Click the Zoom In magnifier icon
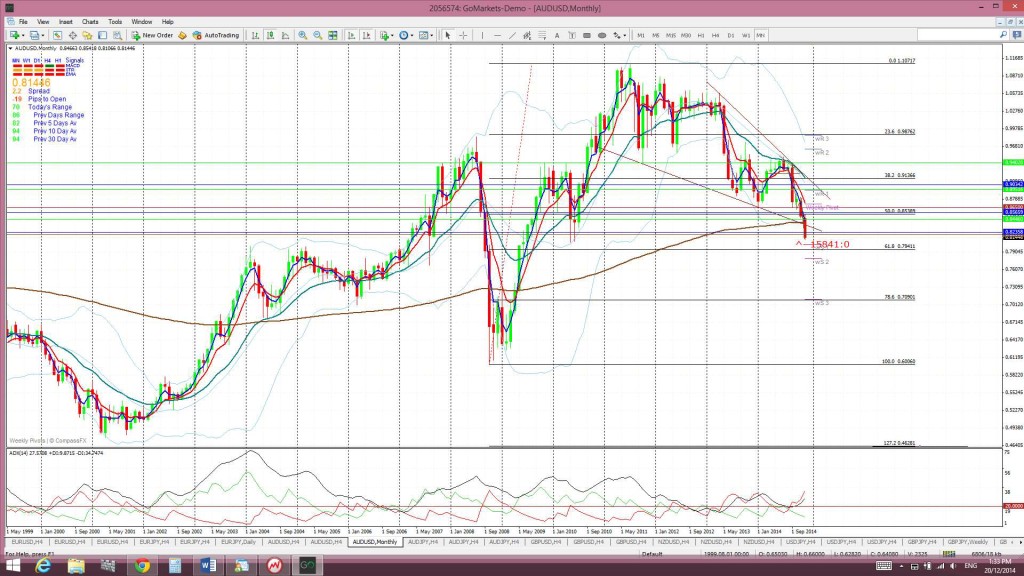Viewport: 1024px width, 576px height. point(302,35)
